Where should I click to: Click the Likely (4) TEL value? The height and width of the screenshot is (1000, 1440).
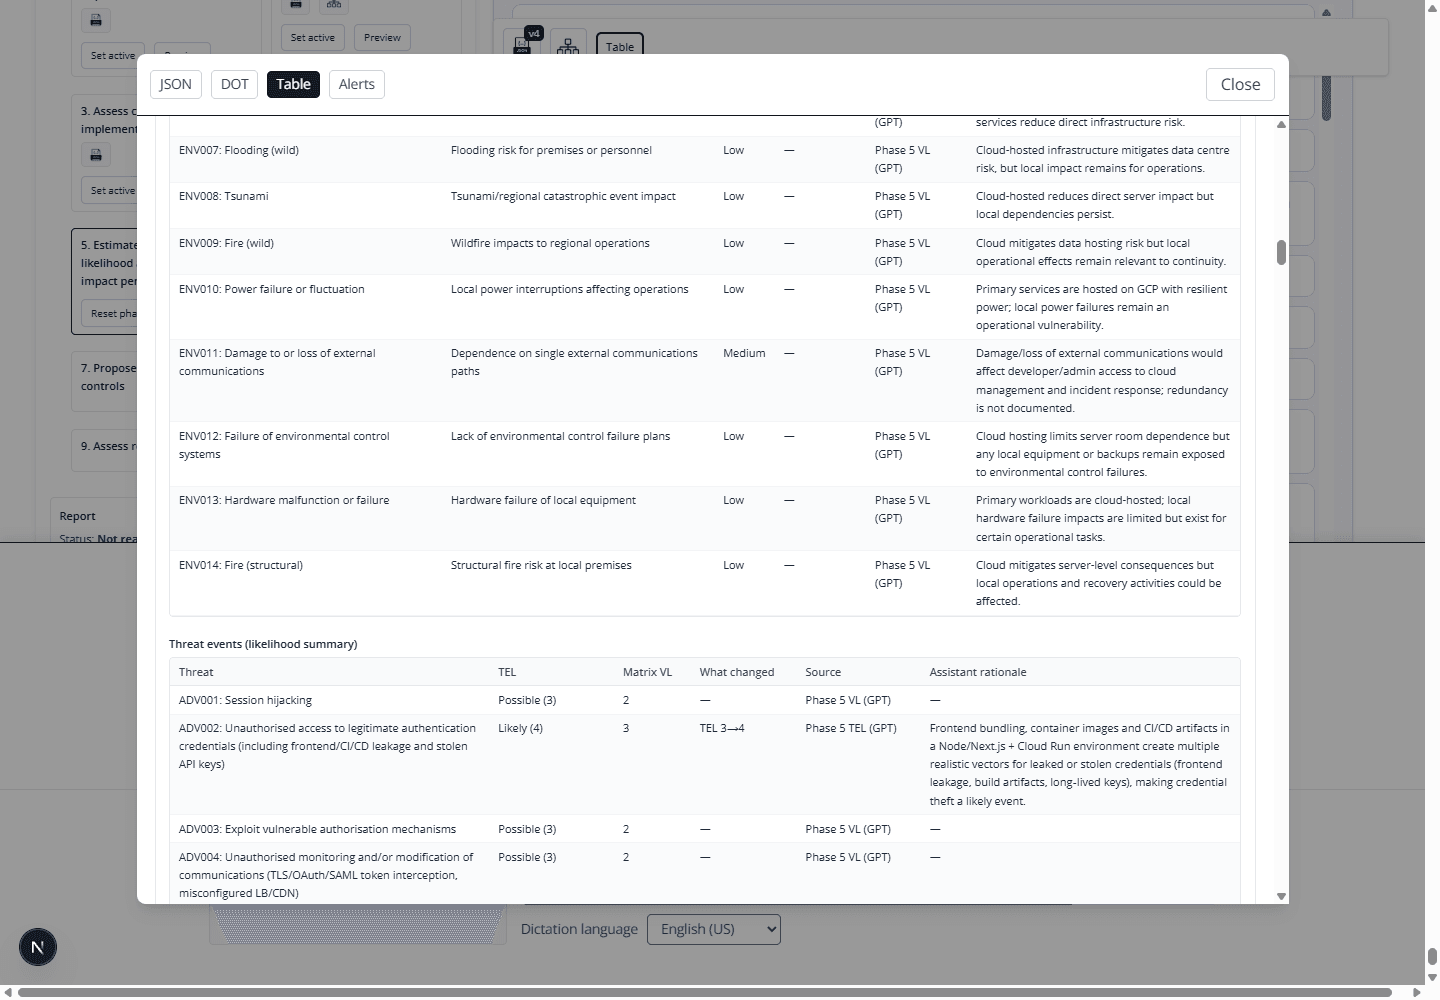520,728
